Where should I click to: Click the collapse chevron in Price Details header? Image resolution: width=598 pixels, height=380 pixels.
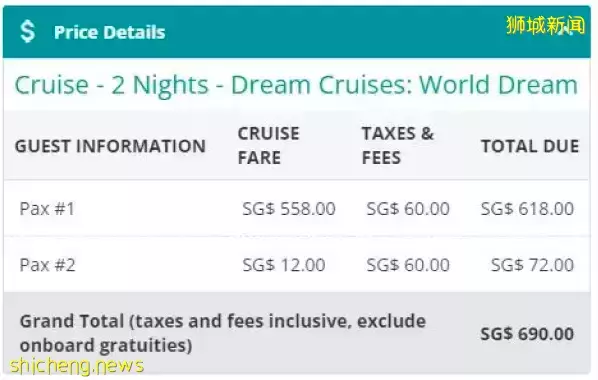pos(565,32)
